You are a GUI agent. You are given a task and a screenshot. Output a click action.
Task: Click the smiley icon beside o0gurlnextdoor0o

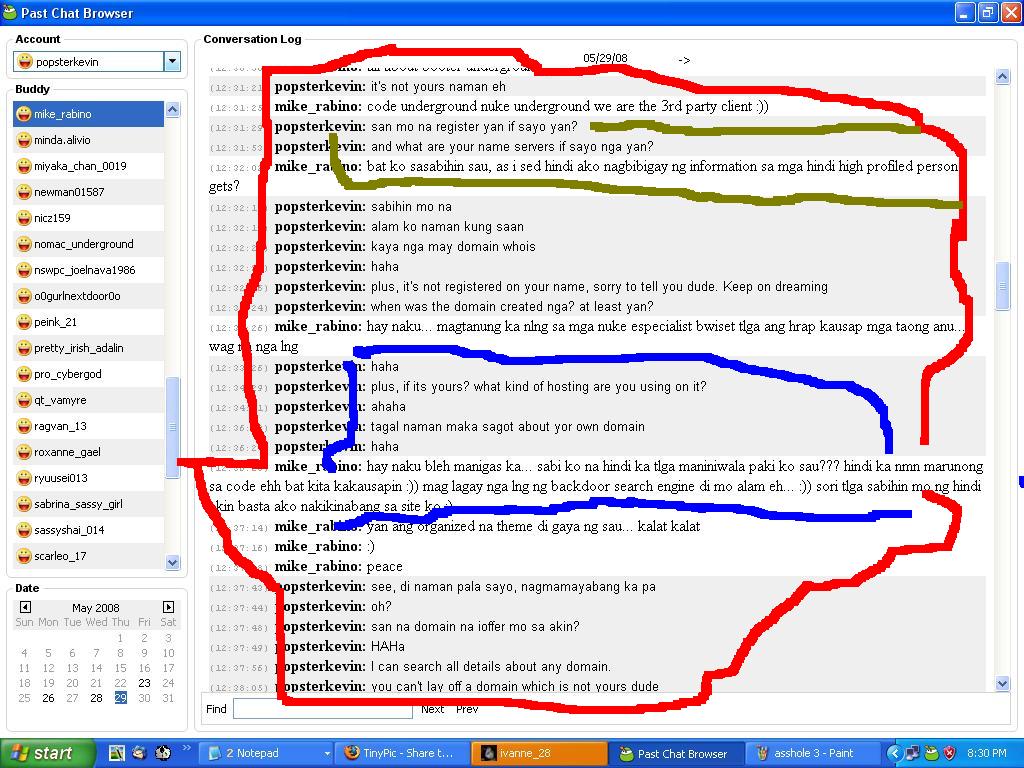pos(24,296)
